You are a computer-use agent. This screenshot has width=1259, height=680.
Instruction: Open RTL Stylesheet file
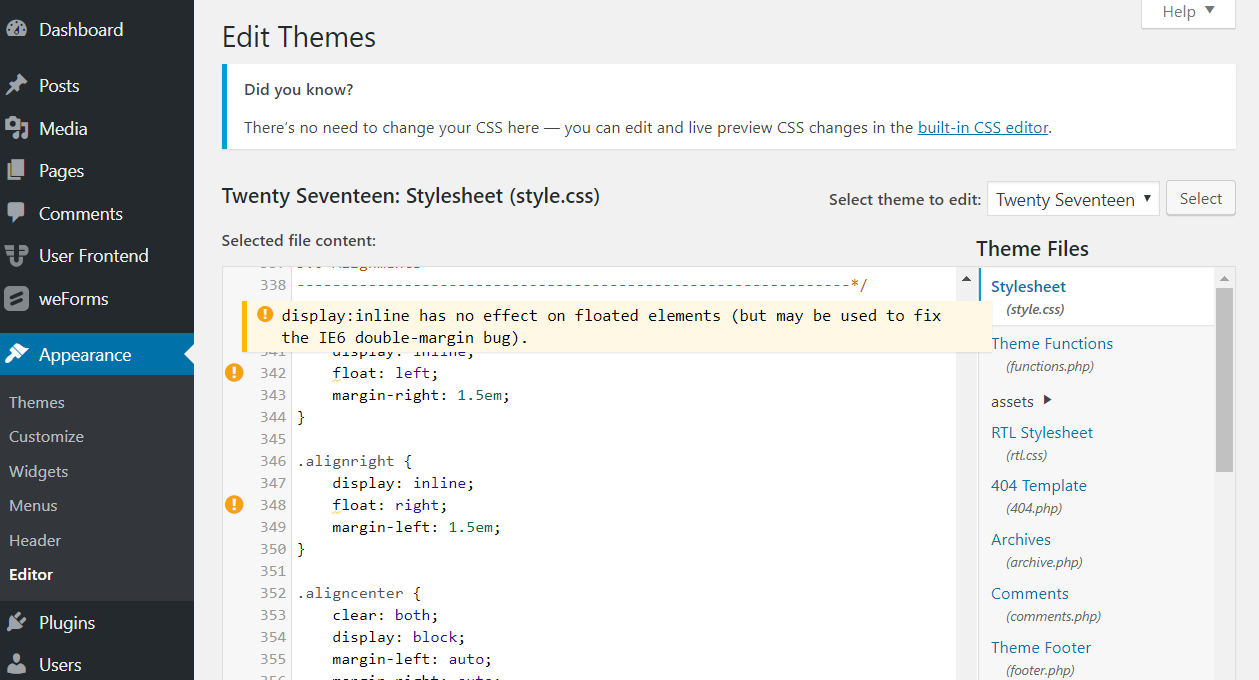(x=1042, y=433)
